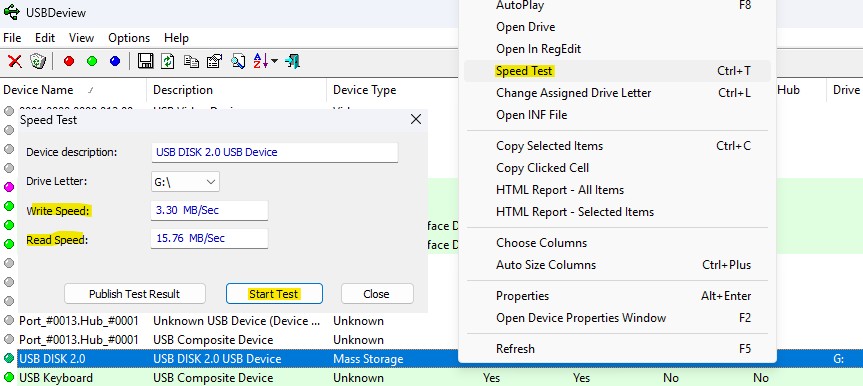The image size is (863, 386).
Task: Click the magenta status dot in device list
Action: (9, 187)
